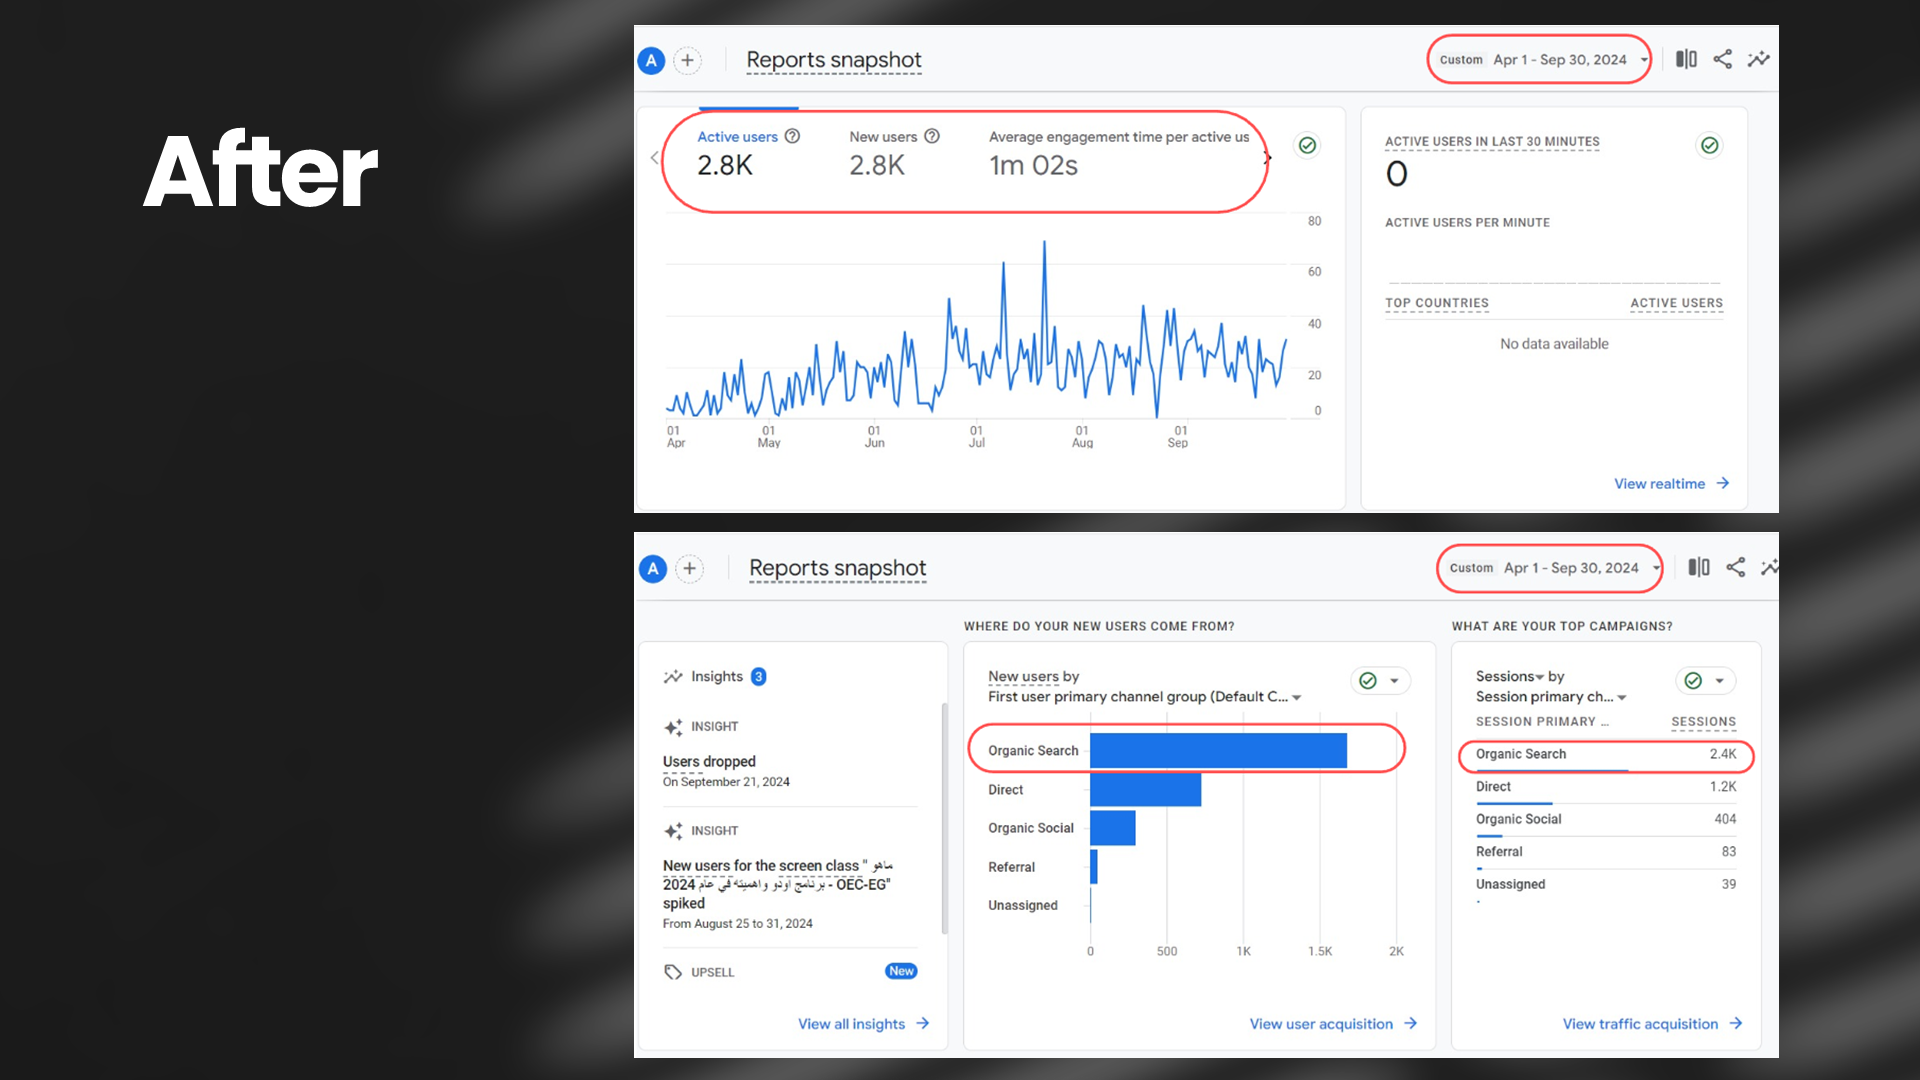Viewport: 1920px width, 1080px height.
Task: Click New users help question icon
Action: click(931, 136)
